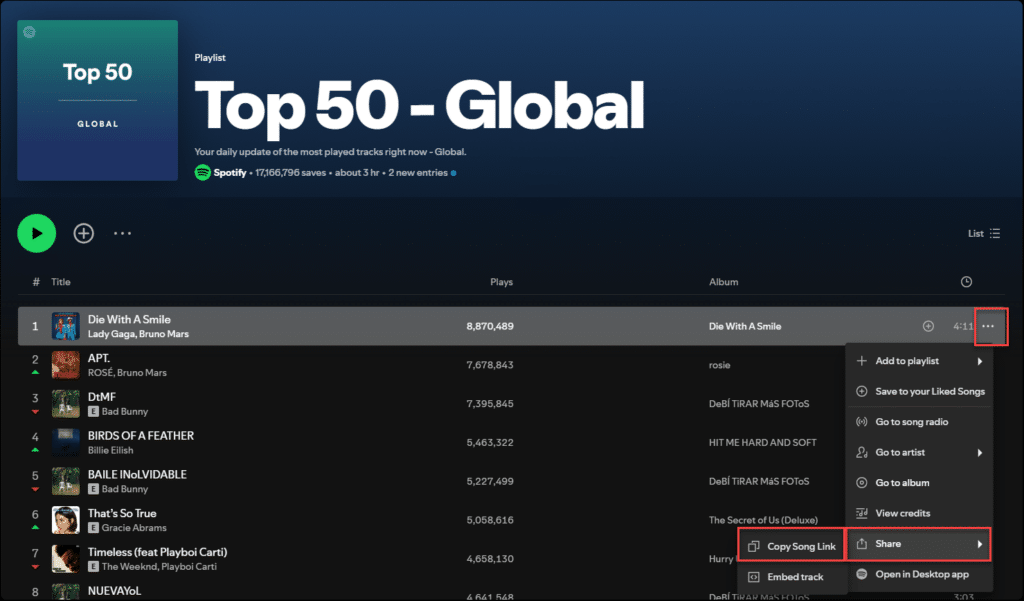This screenshot has height=601, width=1024.
Task: Open the BIRDS OF A FEATHER song title
Action: 141,436
